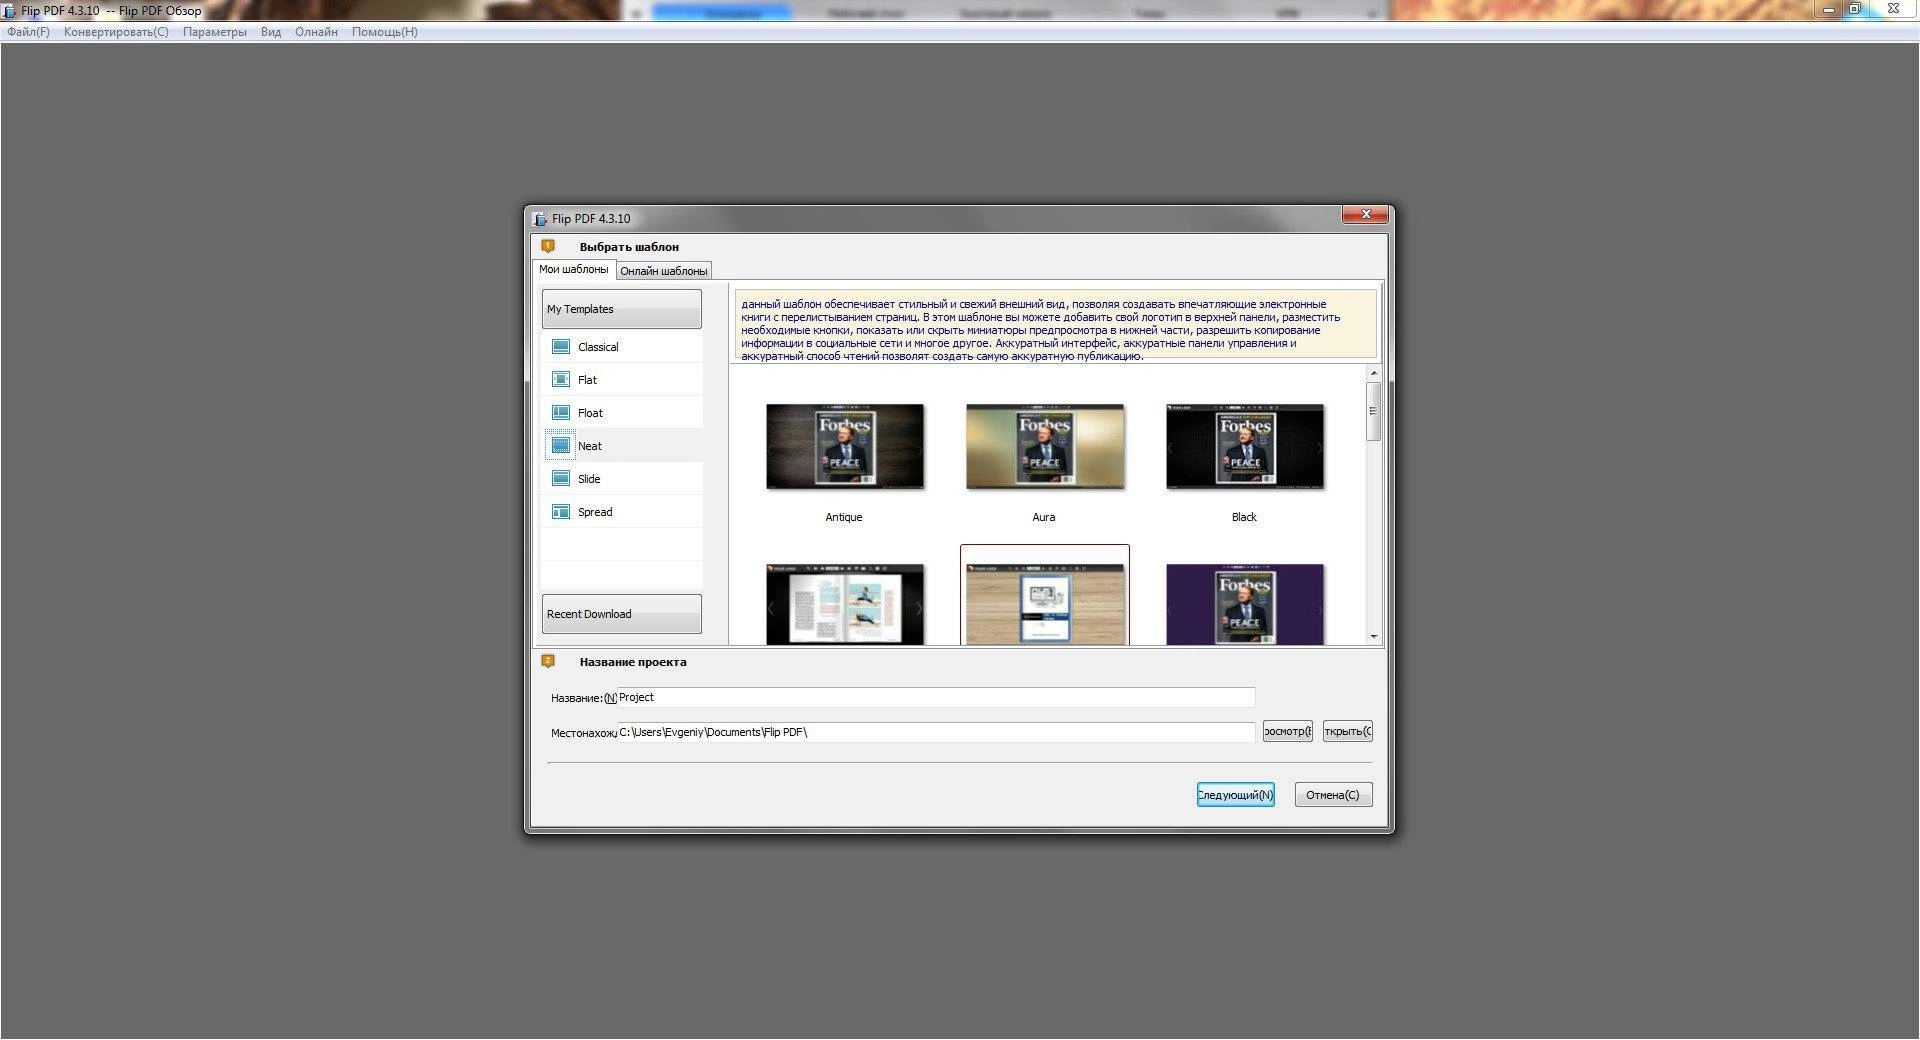This screenshot has width=1920, height=1040.
Task: Click the Отмена(C) button
Action: [1333, 795]
